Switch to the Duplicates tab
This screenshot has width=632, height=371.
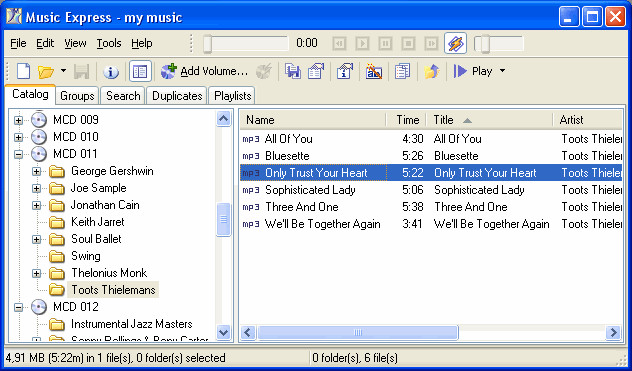[177, 96]
